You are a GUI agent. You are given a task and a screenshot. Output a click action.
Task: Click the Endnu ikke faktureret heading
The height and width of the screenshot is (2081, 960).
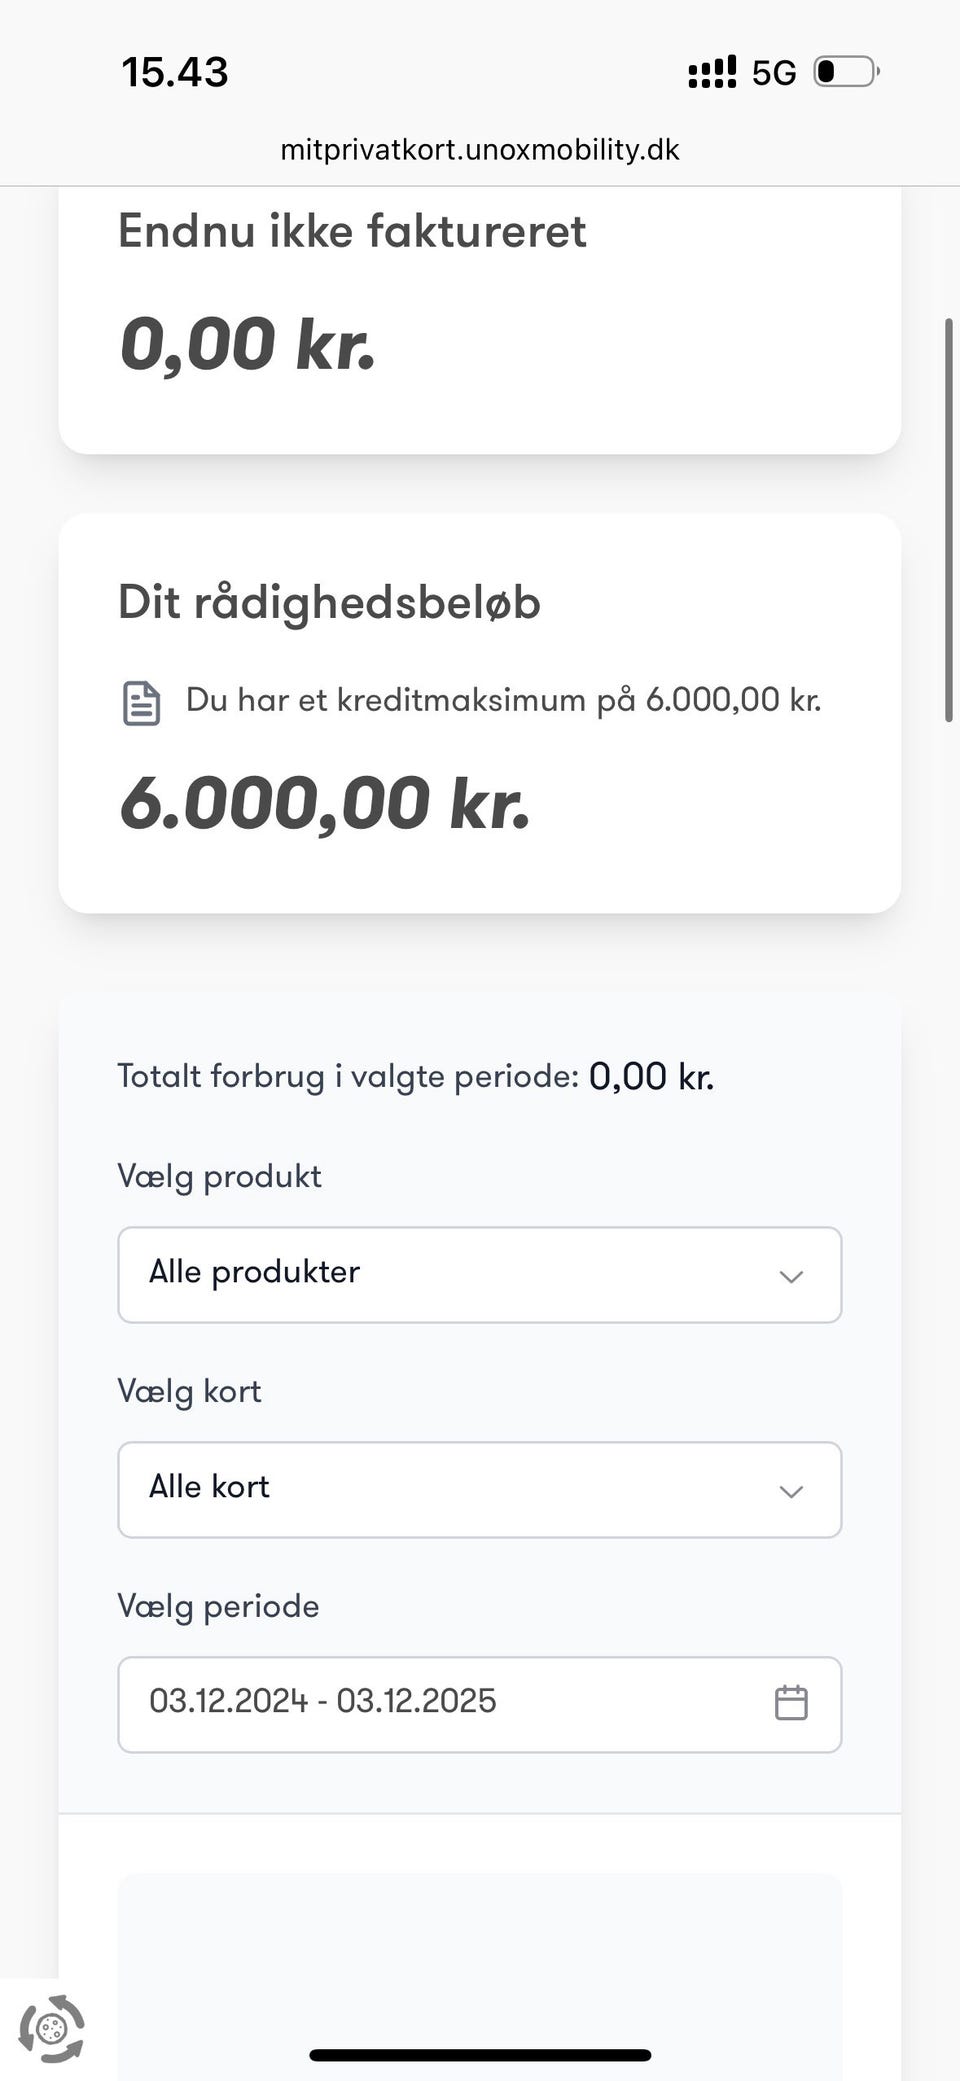pyautogui.click(x=352, y=231)
